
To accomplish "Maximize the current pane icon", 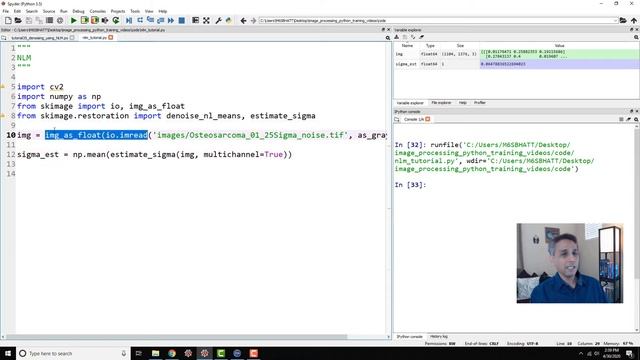I will (x=196, y=20).
